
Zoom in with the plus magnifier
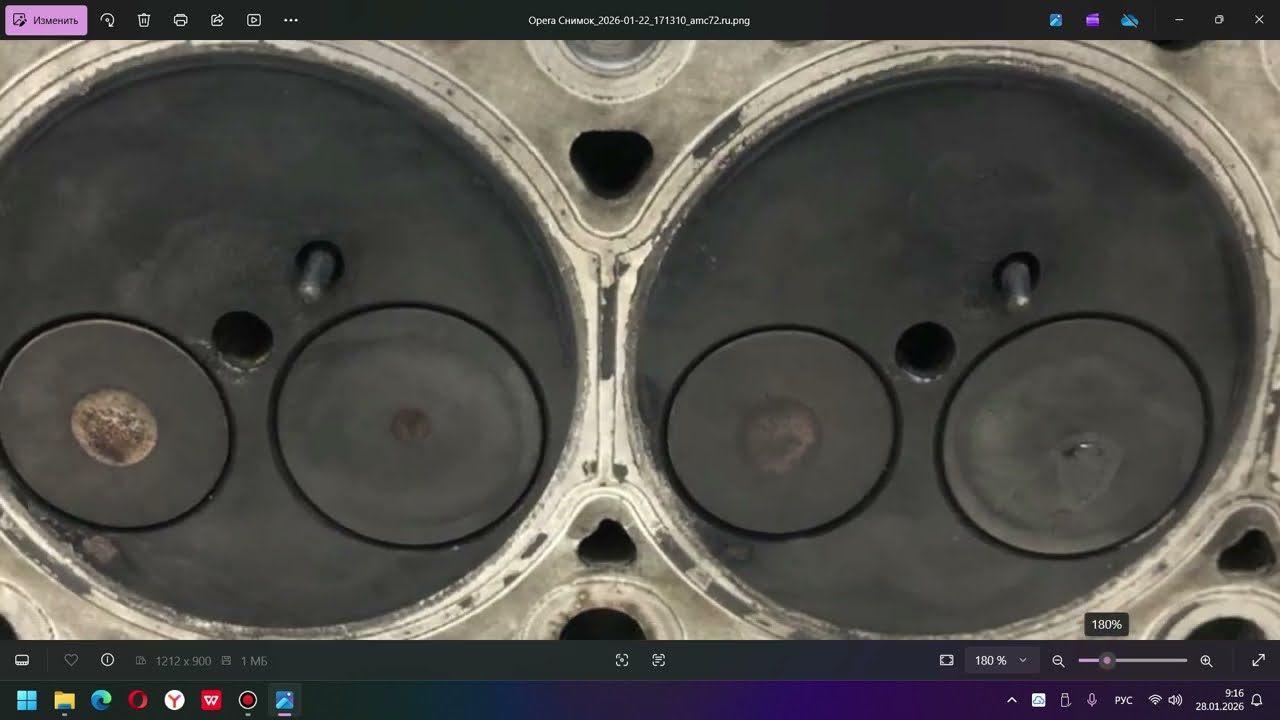tap(1206, 660)
